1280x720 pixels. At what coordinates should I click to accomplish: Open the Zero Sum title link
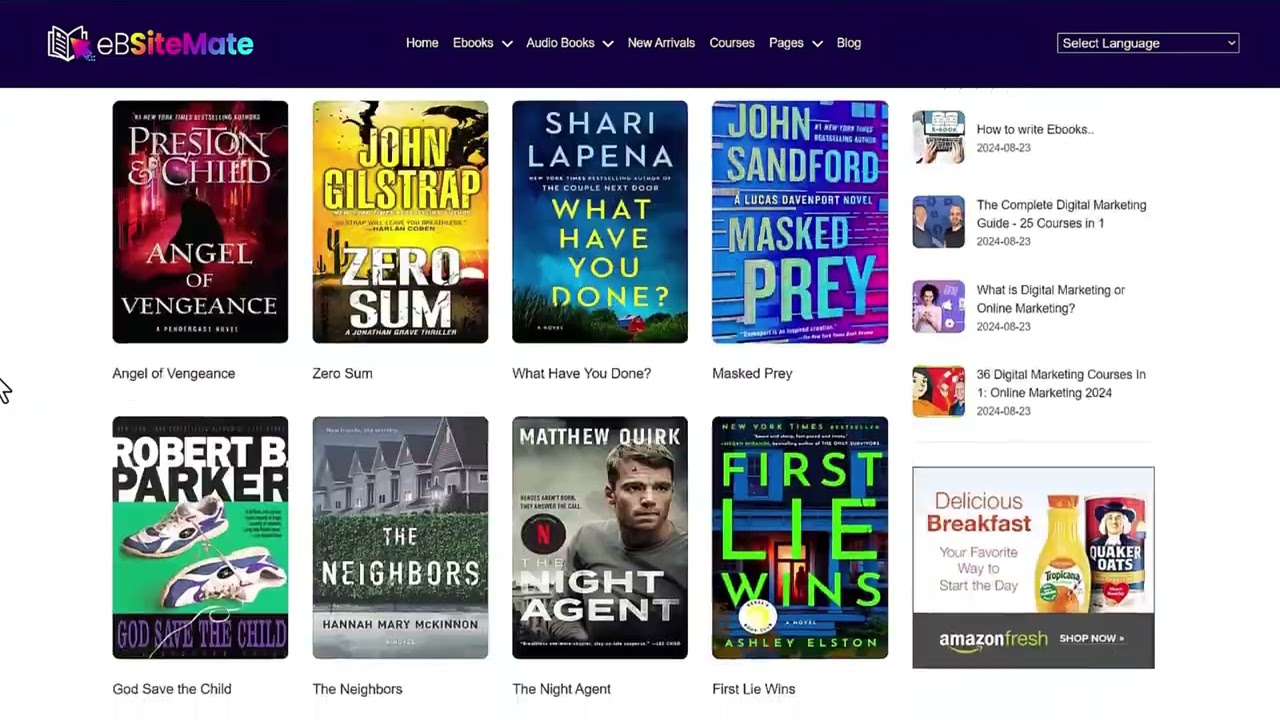(x=342, y=373)
